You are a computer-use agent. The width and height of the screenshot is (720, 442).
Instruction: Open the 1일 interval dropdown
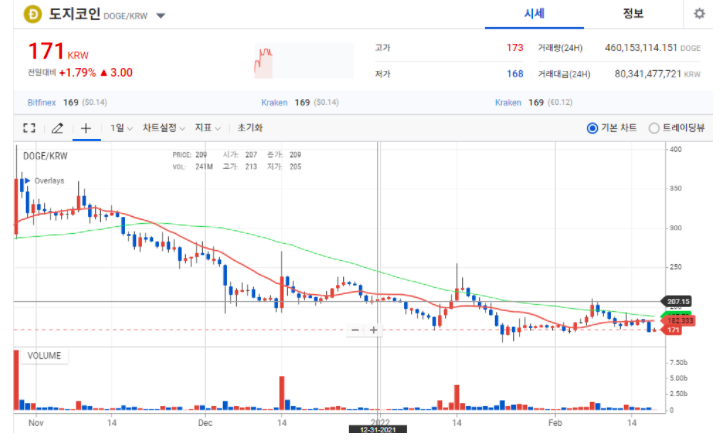coord(122,128)
